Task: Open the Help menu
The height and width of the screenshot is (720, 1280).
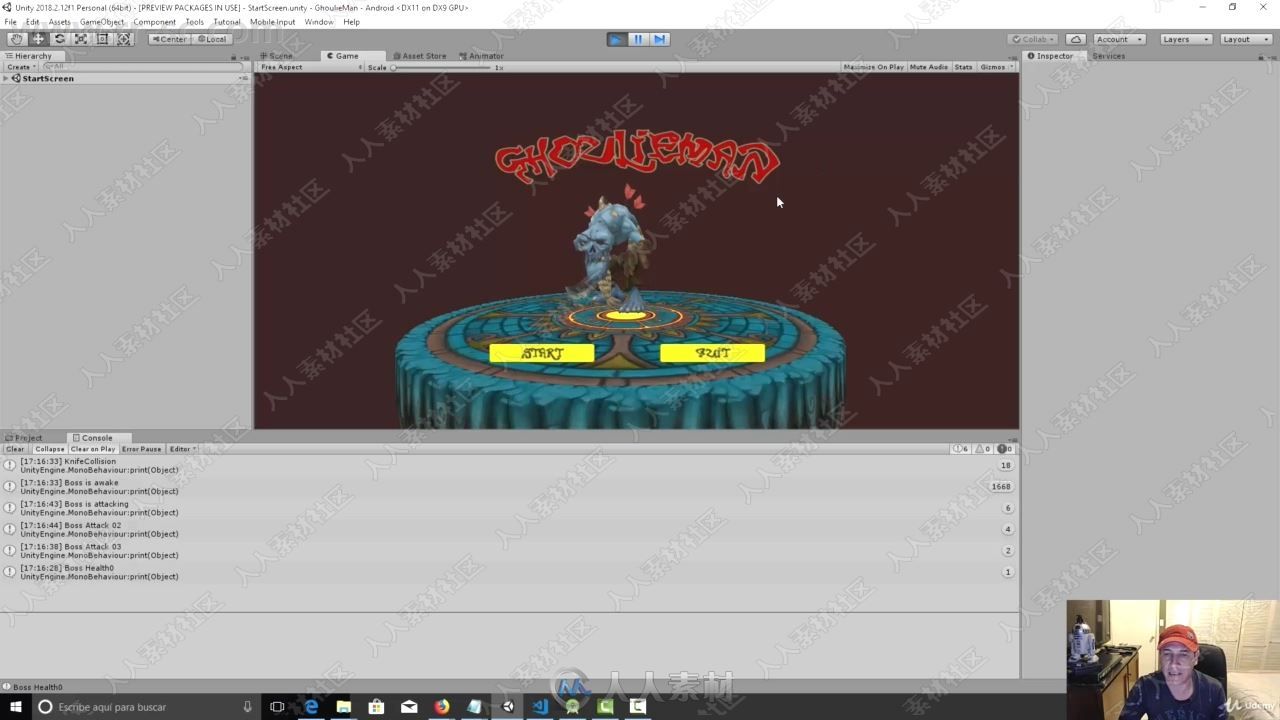Action: coord(351,22)
